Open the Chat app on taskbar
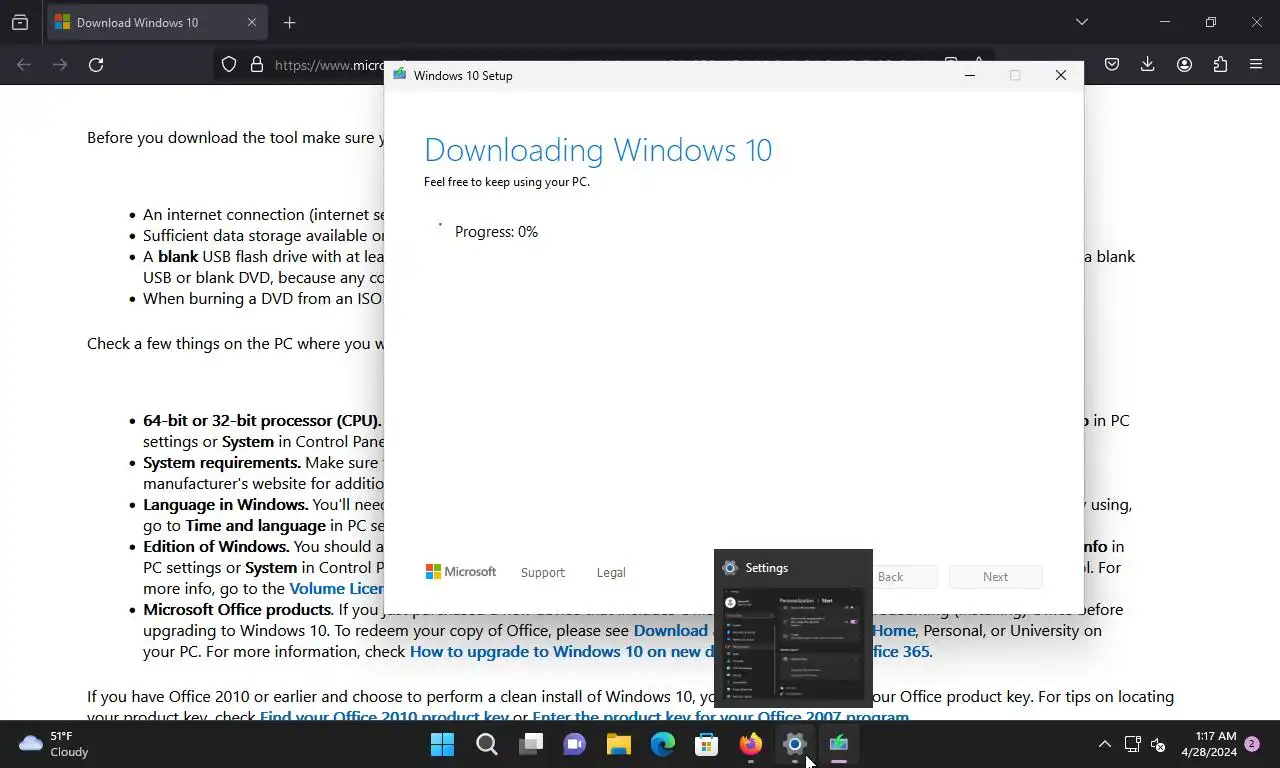This screenshot has height=768, width=1280. click(x=574, y=744)
